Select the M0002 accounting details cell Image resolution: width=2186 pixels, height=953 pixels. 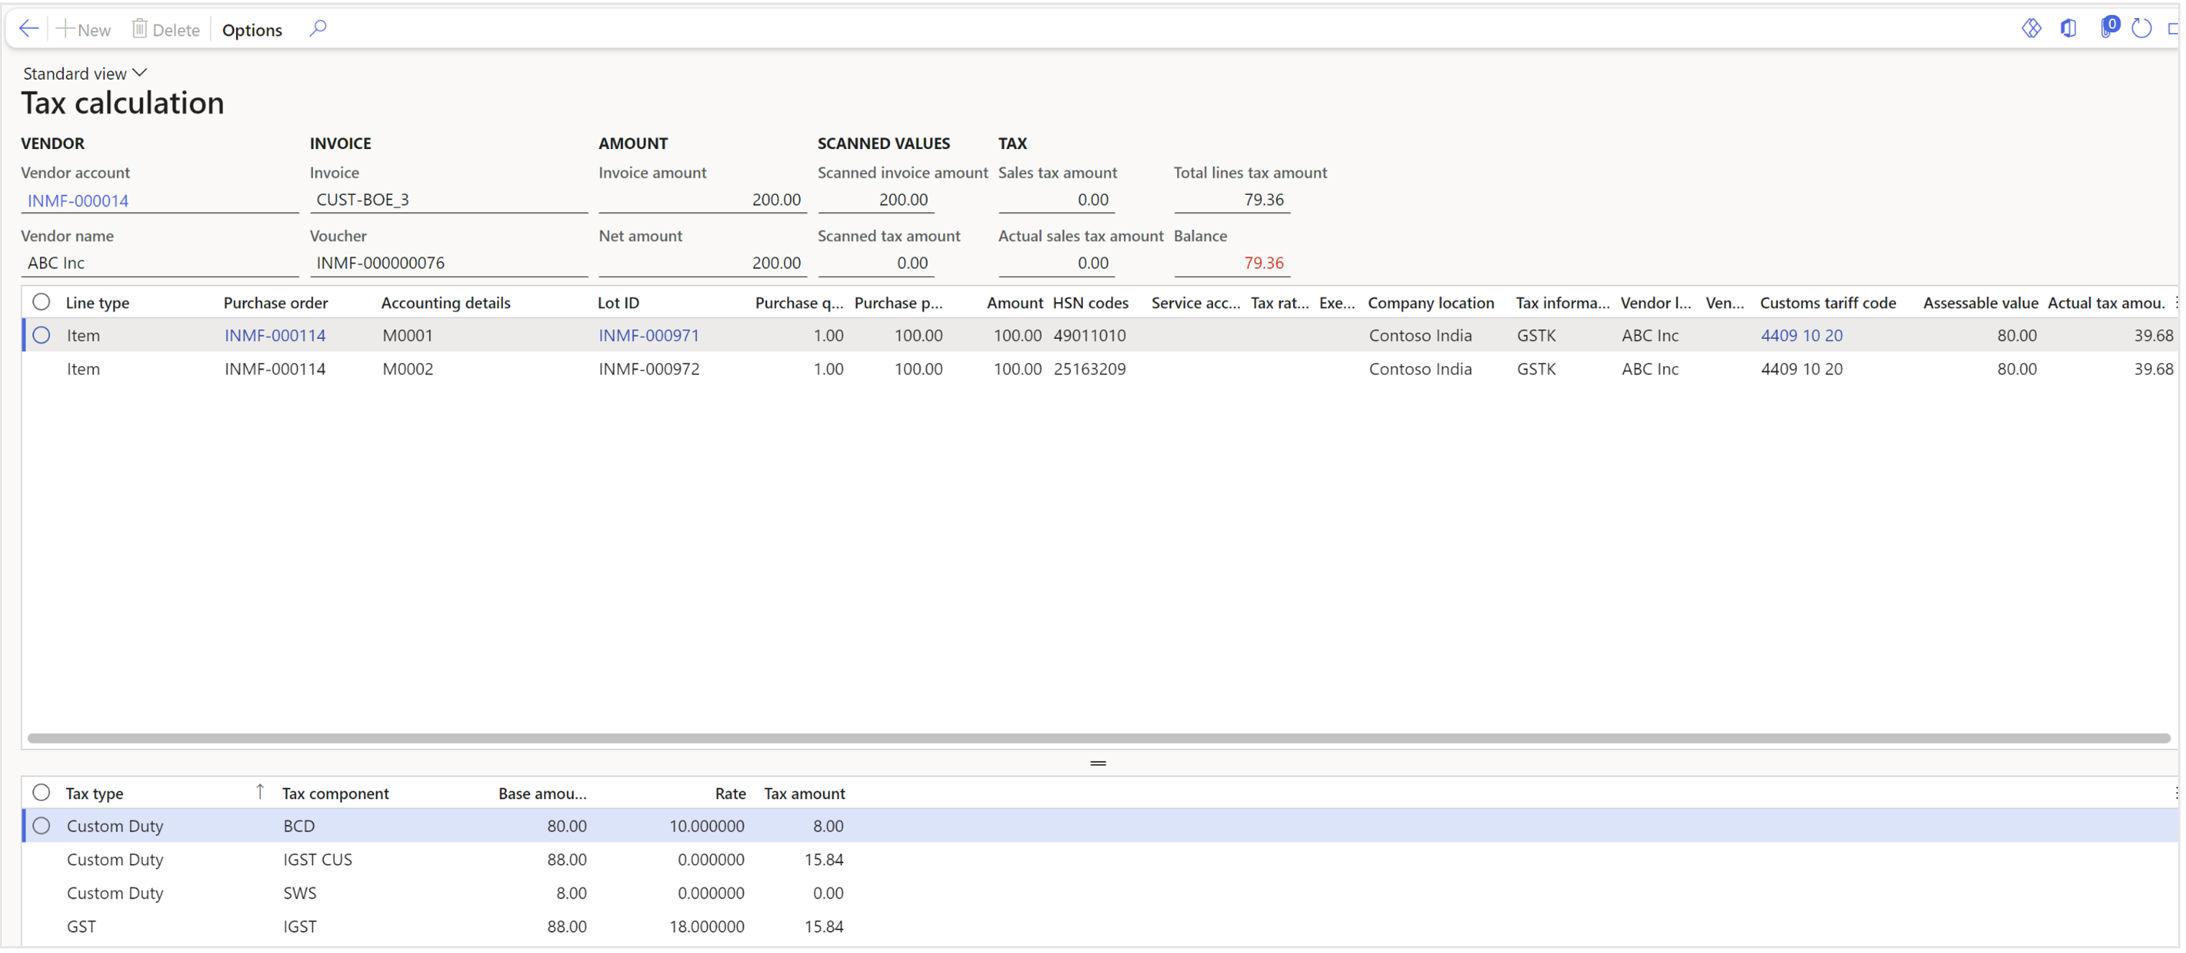coord(408,369)
